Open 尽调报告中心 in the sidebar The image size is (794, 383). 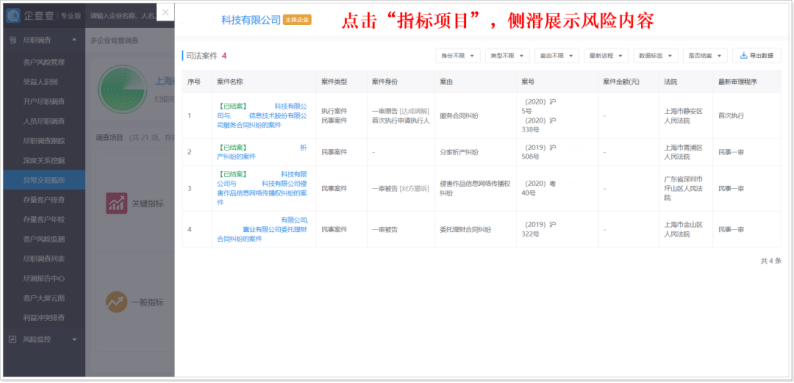click(44, 279)
